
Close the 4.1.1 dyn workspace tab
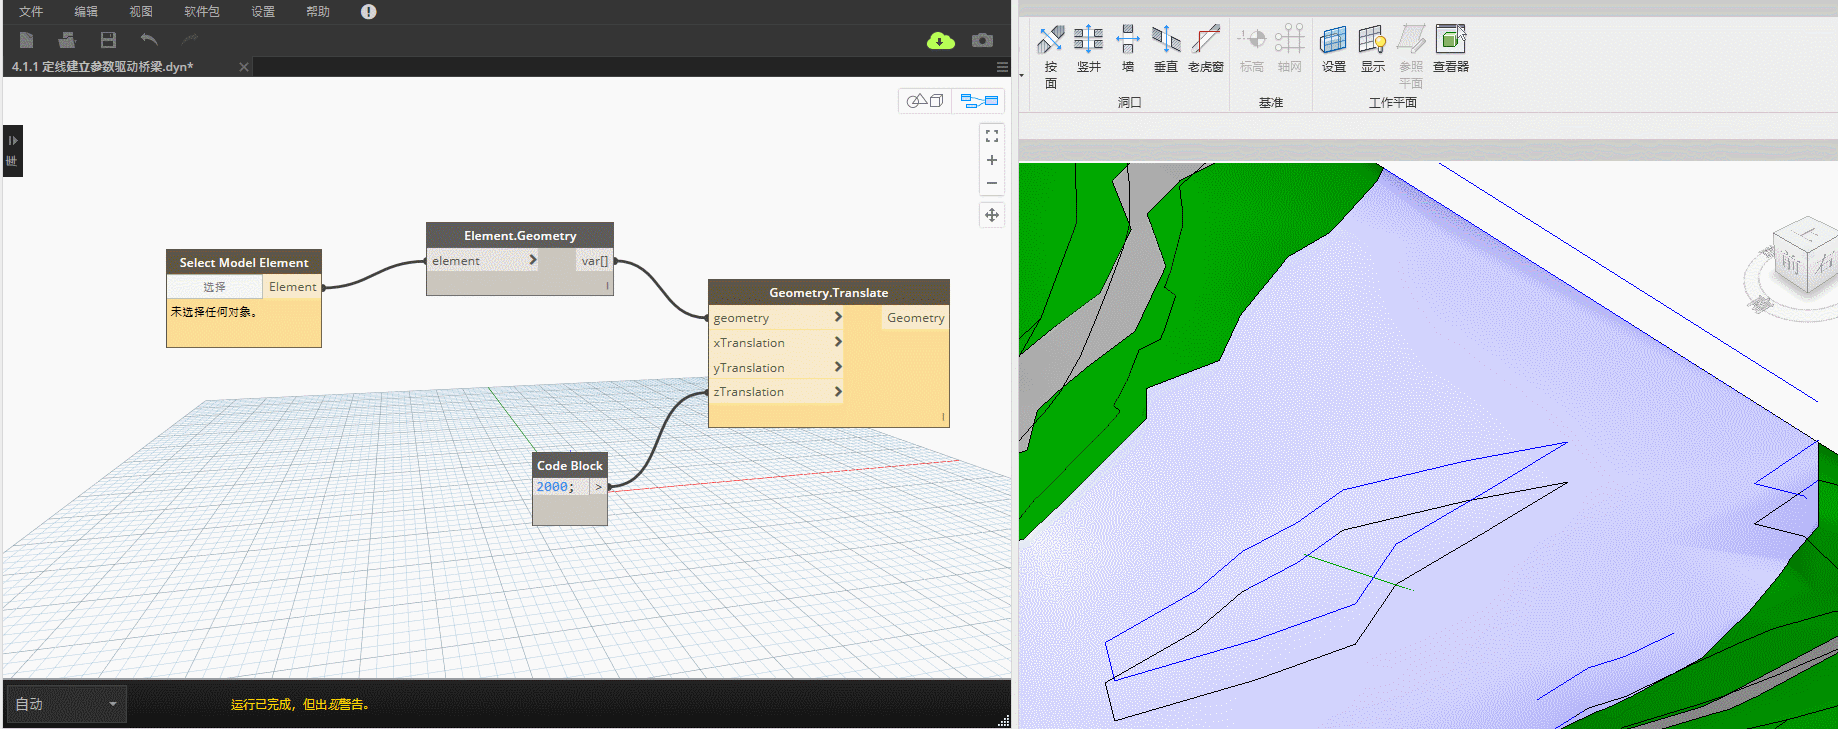pos(244,67)
